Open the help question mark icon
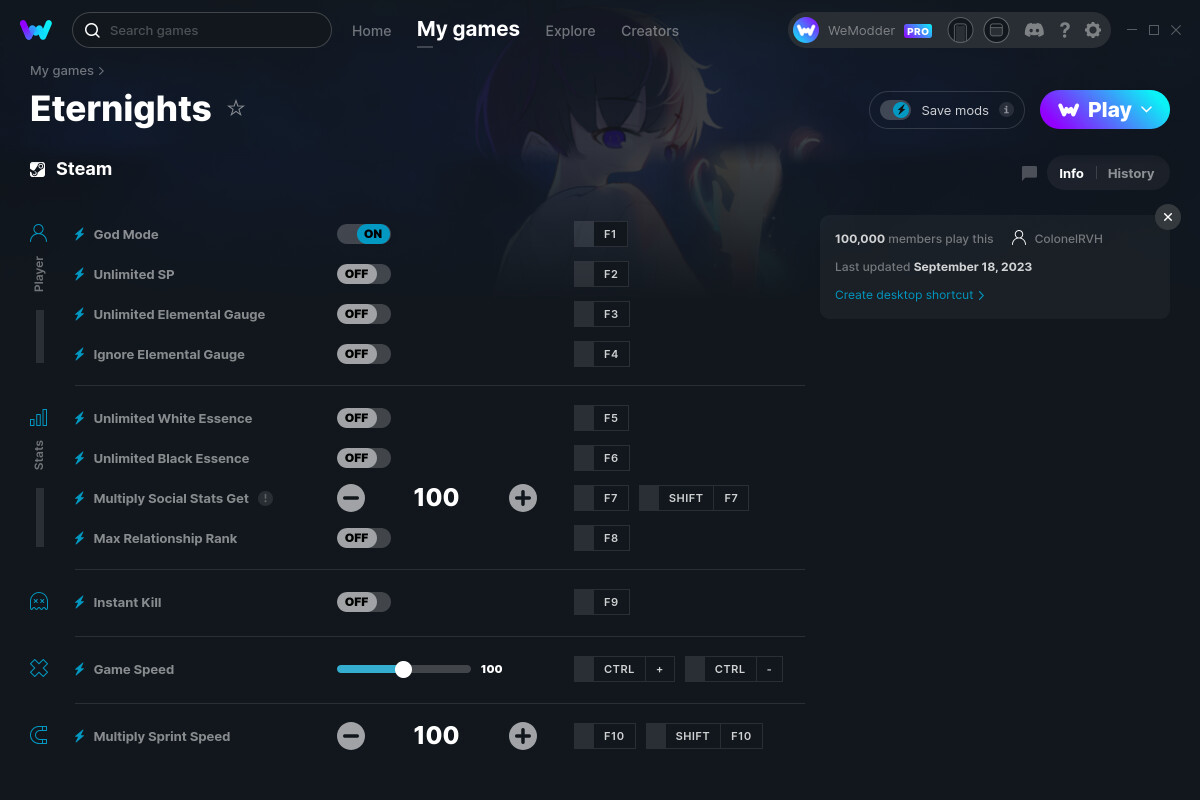Viewport: 1200px width, 800px height. click(x=1065, y=30)
